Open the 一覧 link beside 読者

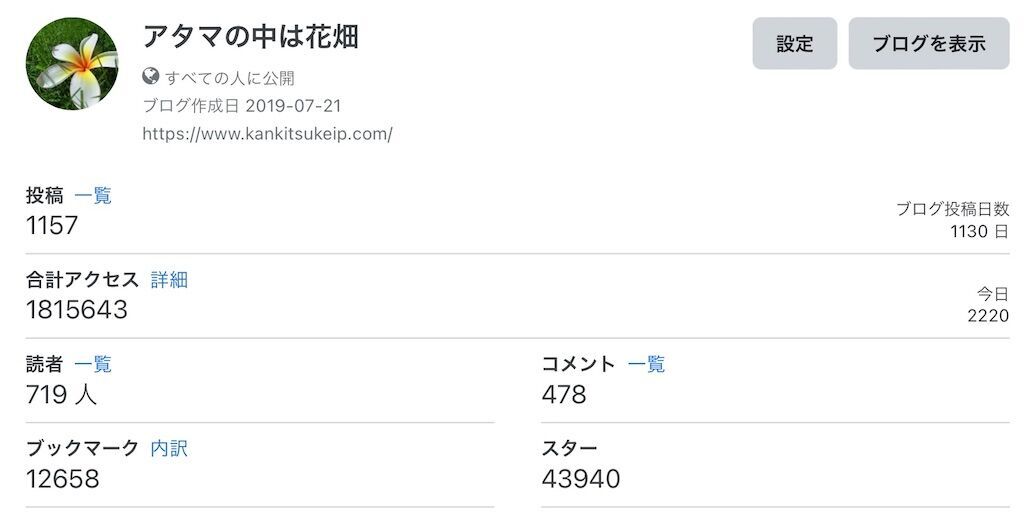[93, 364]
